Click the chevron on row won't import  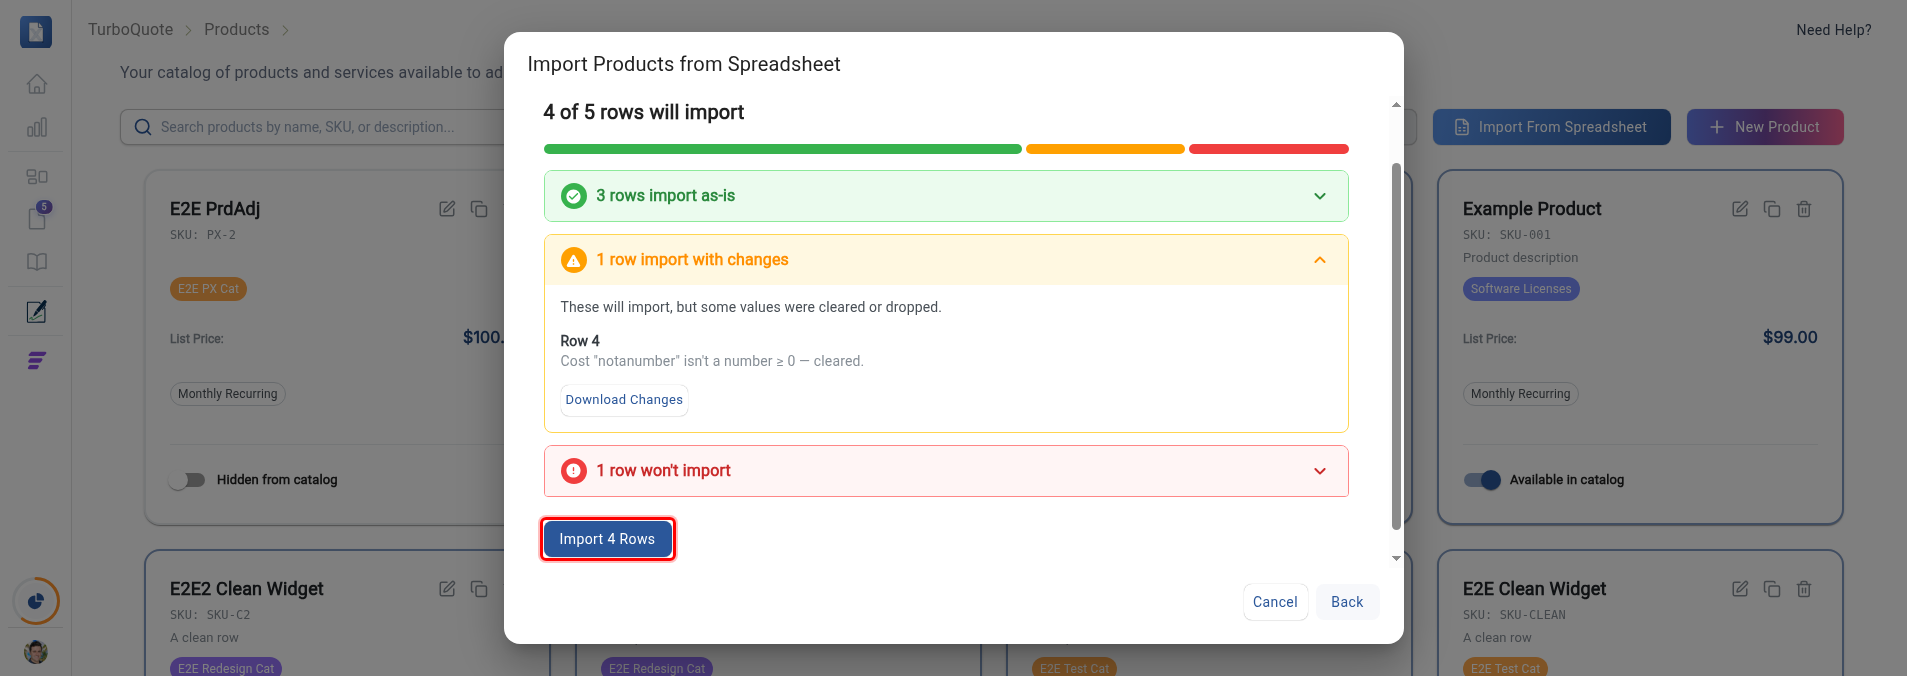[x=1320, y=471]
